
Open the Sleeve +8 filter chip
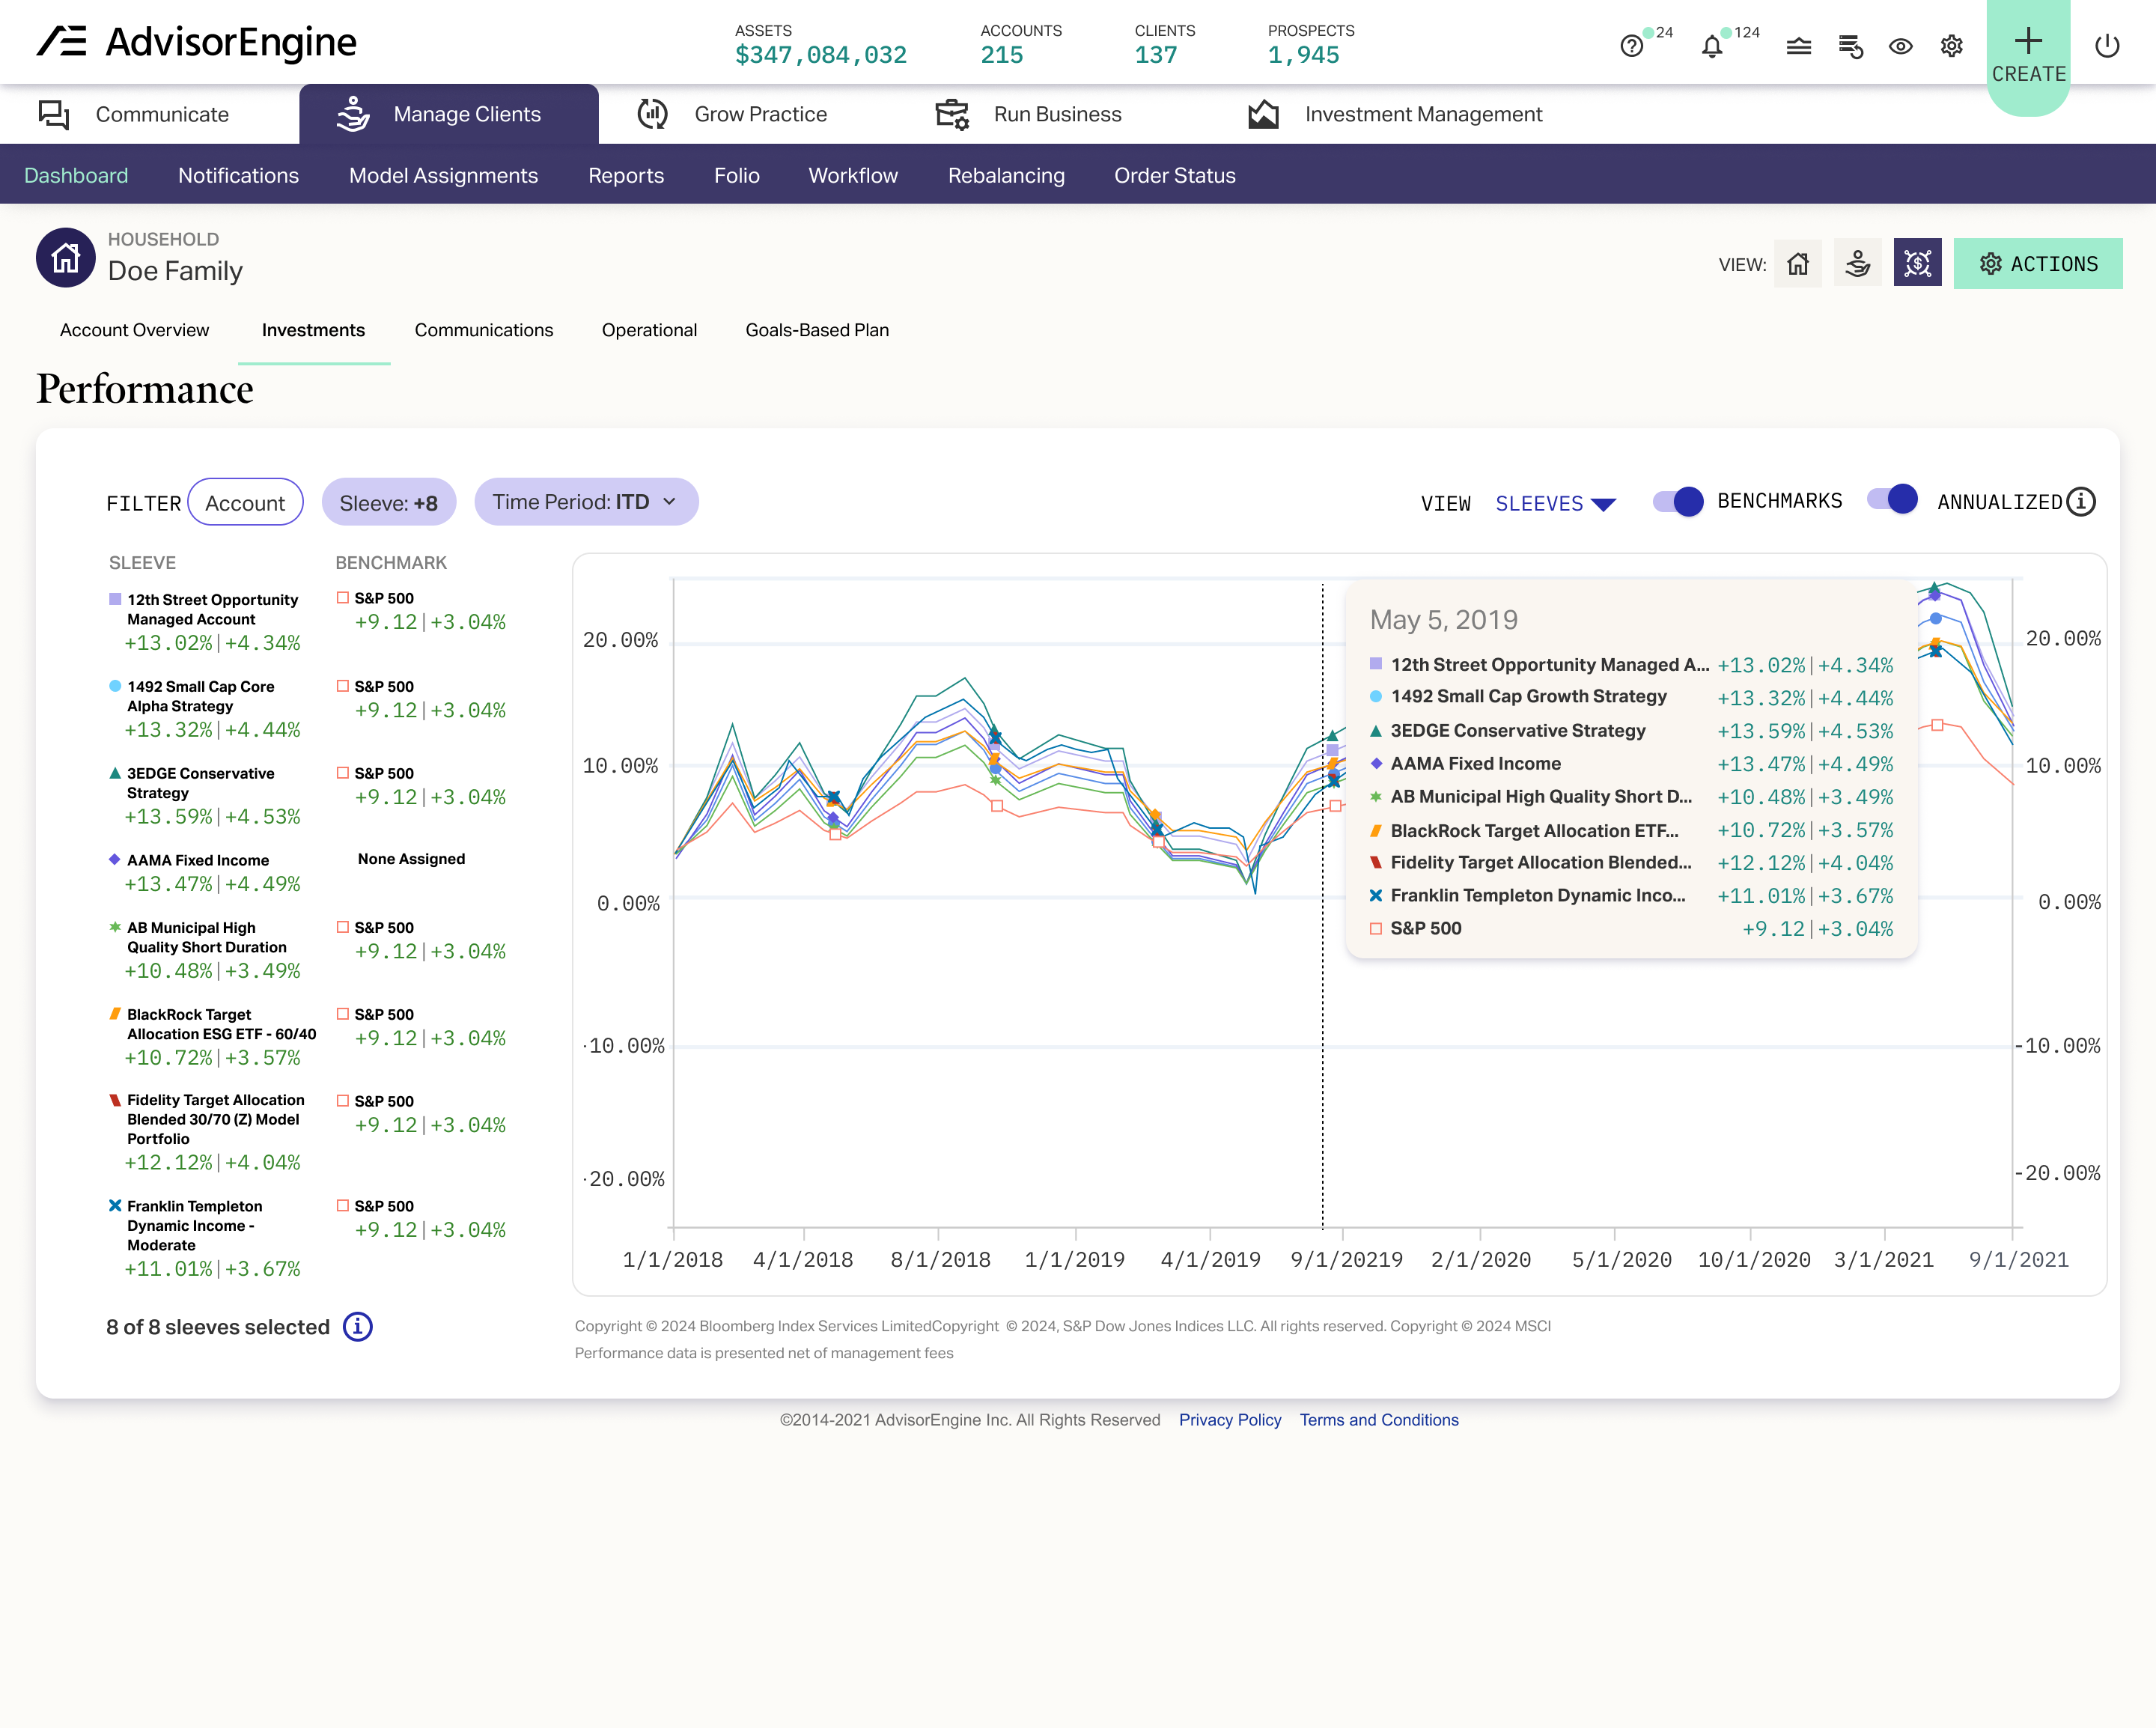[x=388, y=503]
